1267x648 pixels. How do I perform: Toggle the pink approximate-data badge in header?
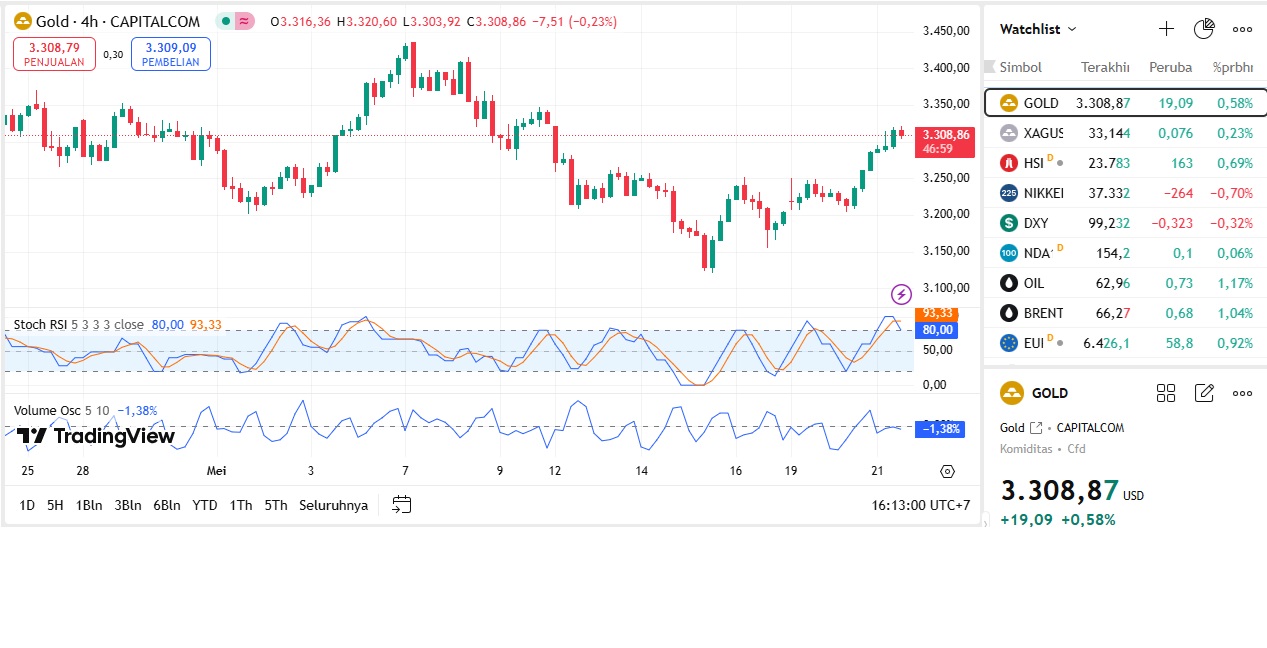pyautogui.click(x=245, y=21)
